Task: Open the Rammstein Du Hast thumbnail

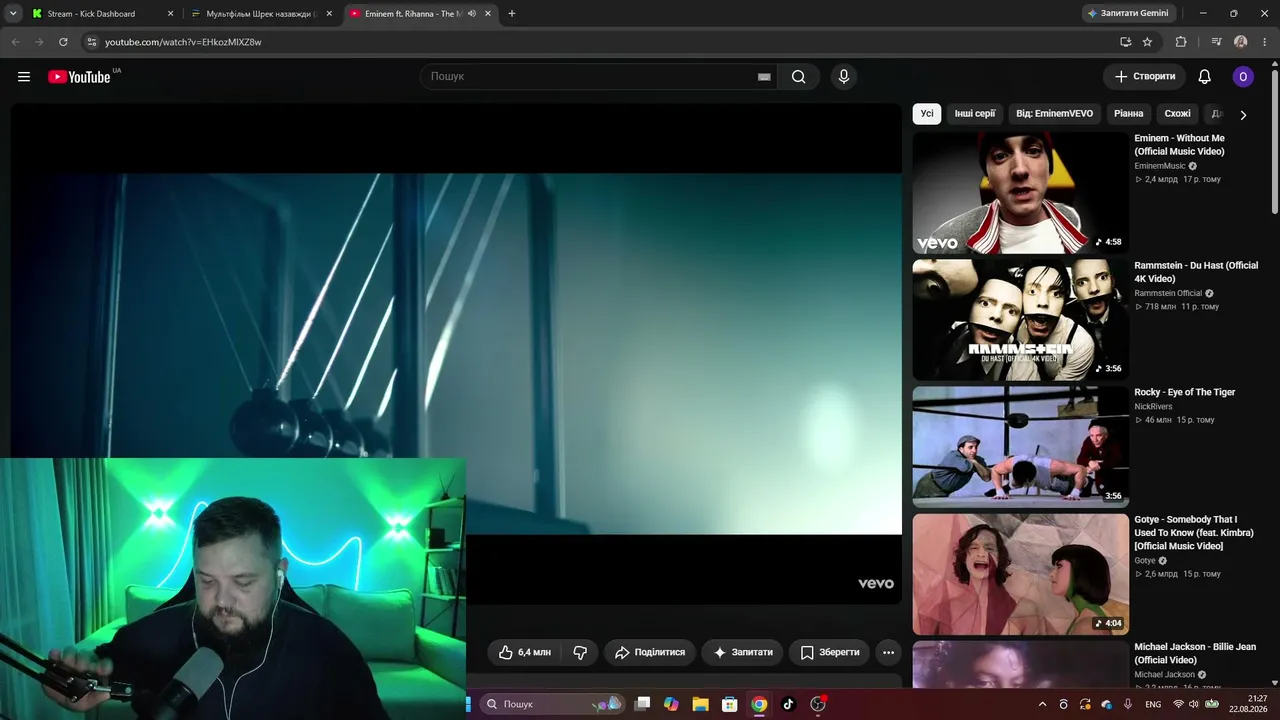Action: (x=1020, y=320)
